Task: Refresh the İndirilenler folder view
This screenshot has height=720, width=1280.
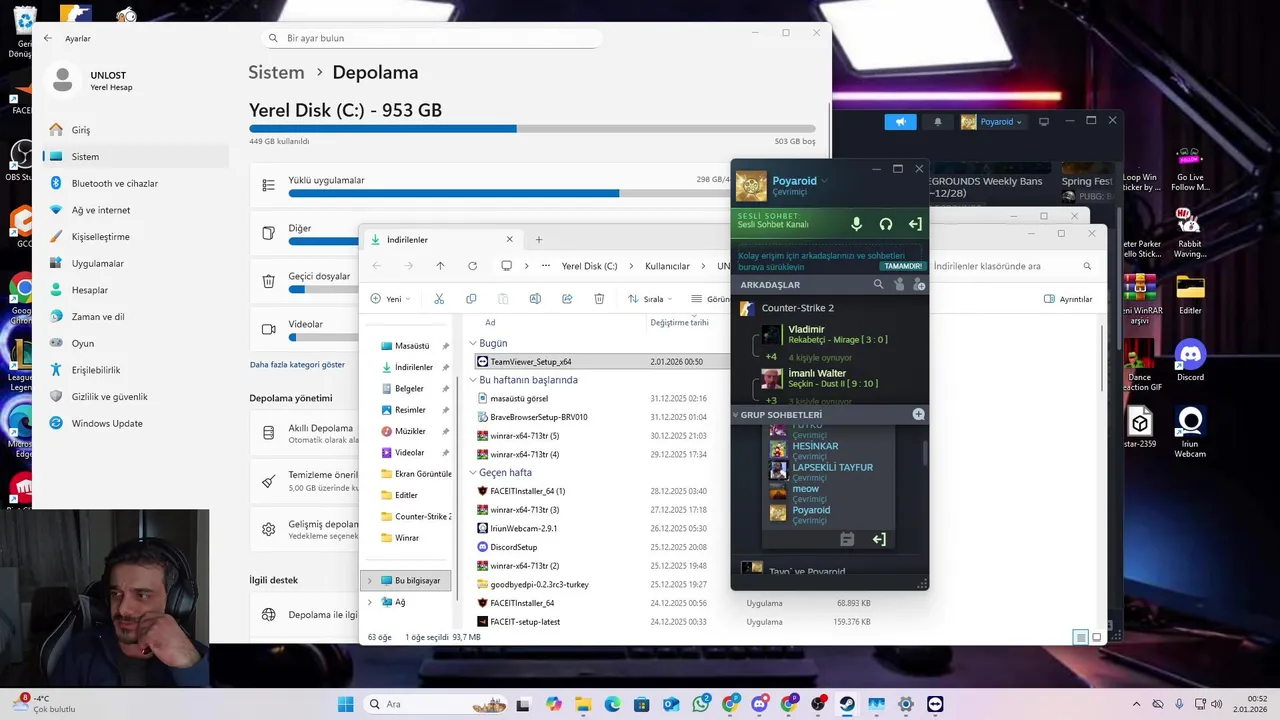Action: pos(472,266)
